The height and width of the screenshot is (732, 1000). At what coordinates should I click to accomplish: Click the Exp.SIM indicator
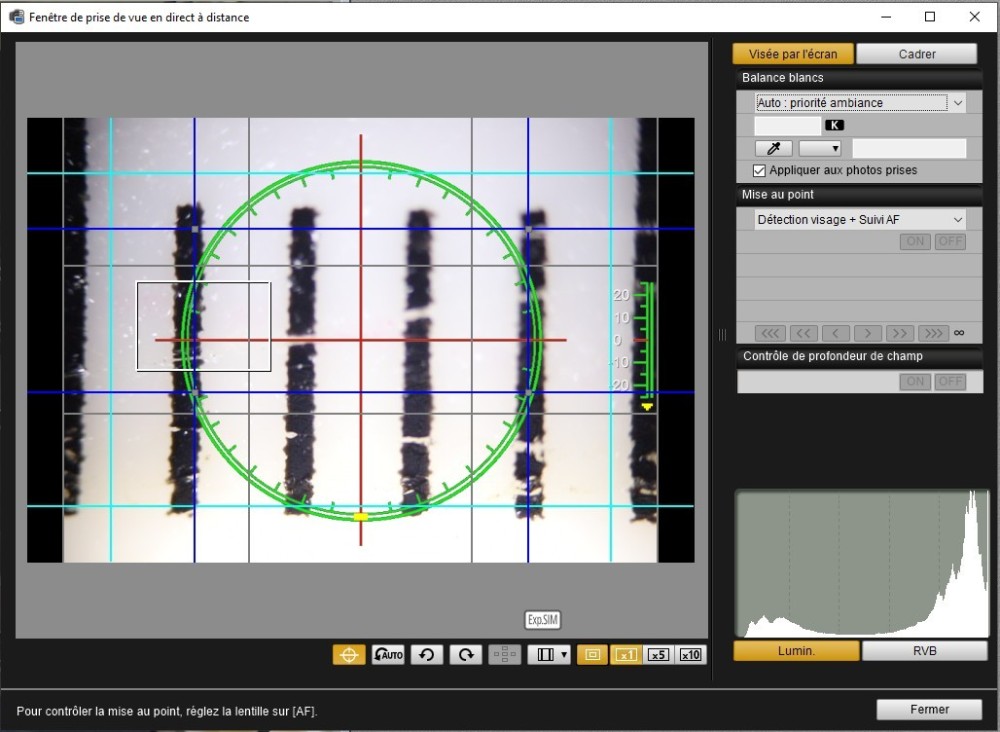pos(543,620)
